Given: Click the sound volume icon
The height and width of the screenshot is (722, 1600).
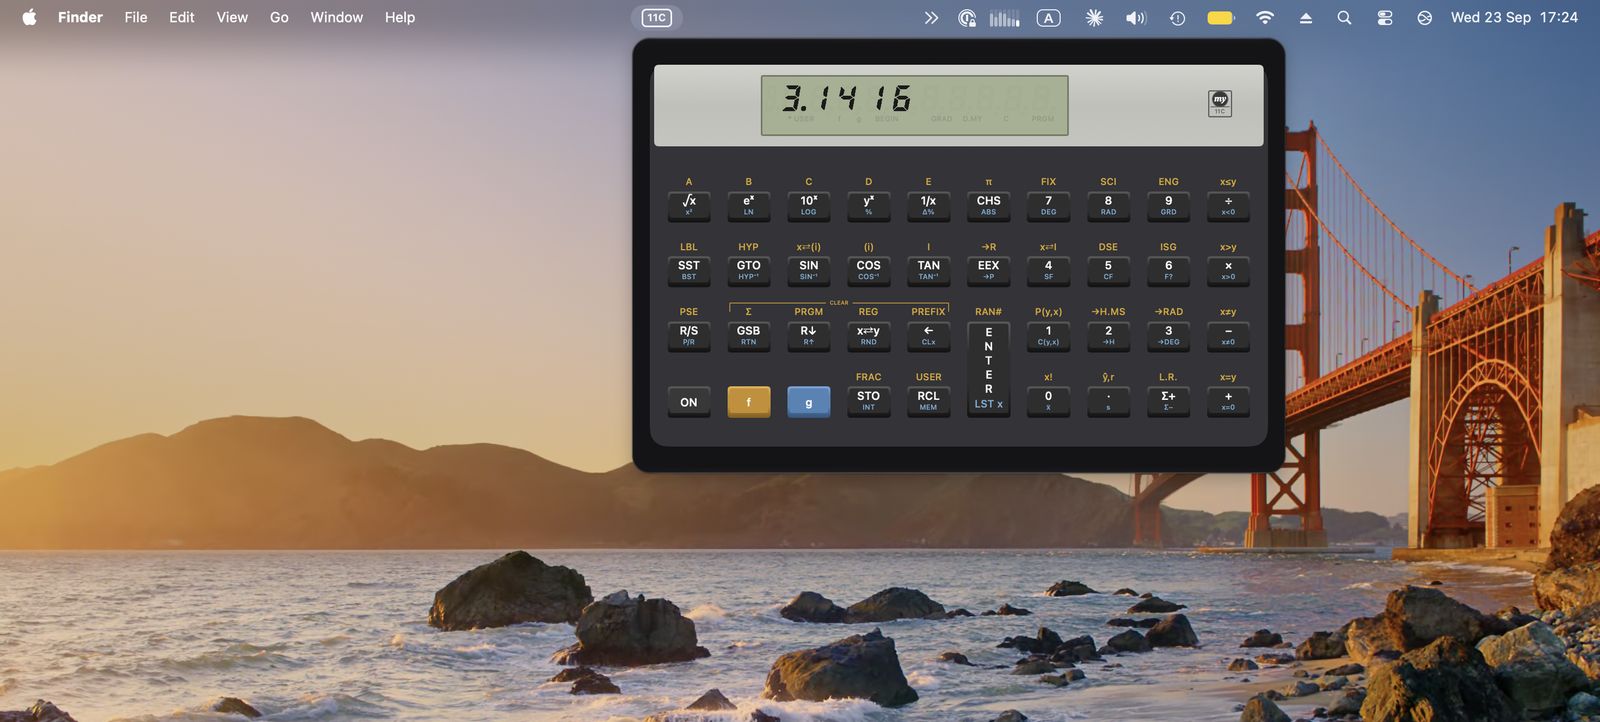Looking at the screenshot, I should coord(1136,17).
